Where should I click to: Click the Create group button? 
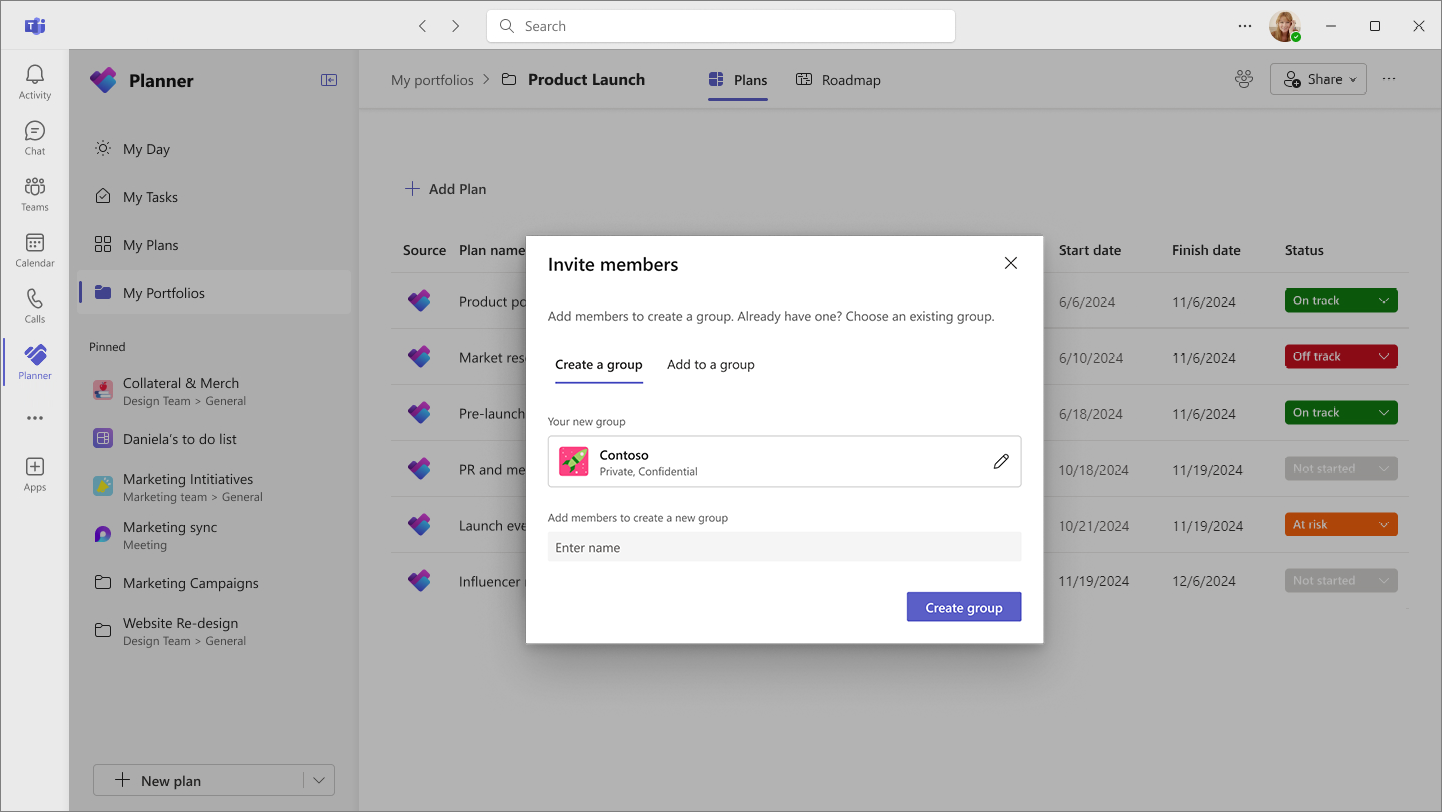click(963, 607)
